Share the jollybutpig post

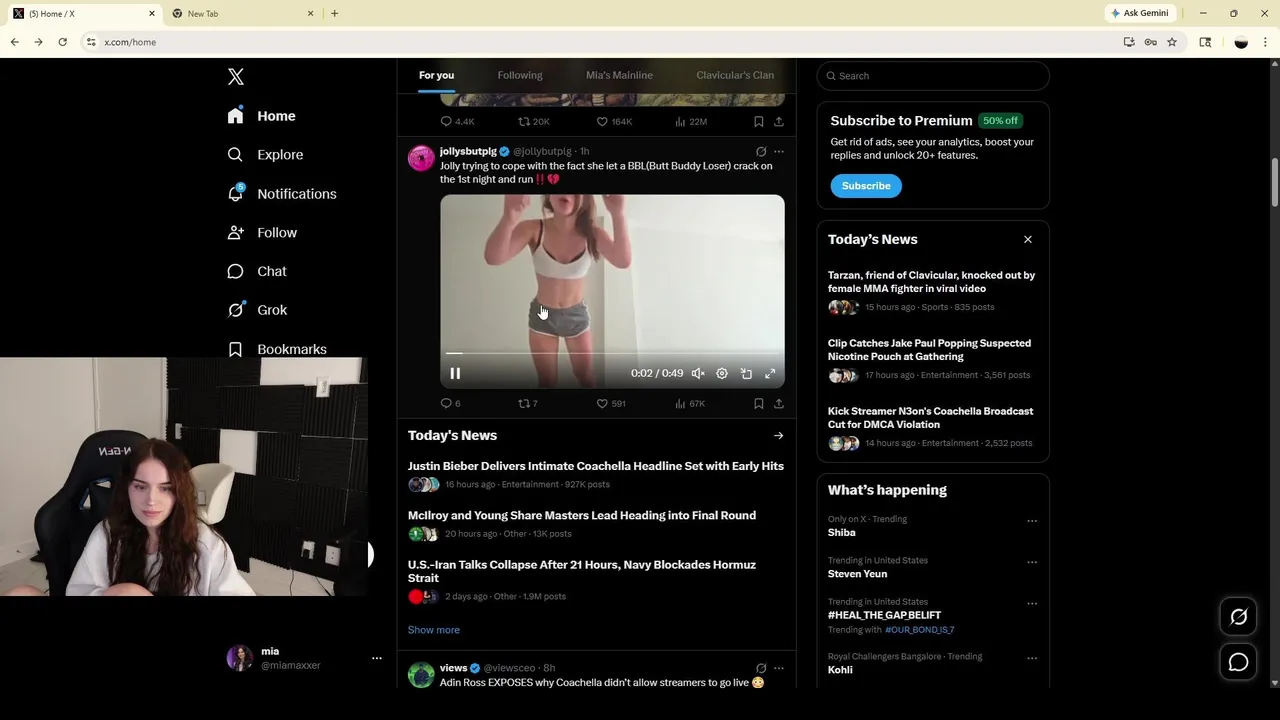pyautogui.click(x=779, y=404)
